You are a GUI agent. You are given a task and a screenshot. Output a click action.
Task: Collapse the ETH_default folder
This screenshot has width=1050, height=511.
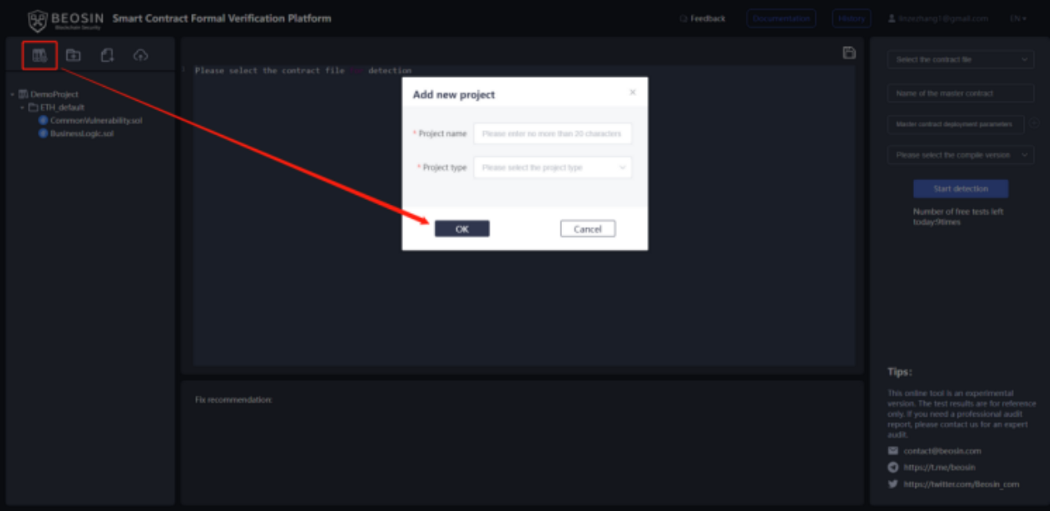point(22,107)
